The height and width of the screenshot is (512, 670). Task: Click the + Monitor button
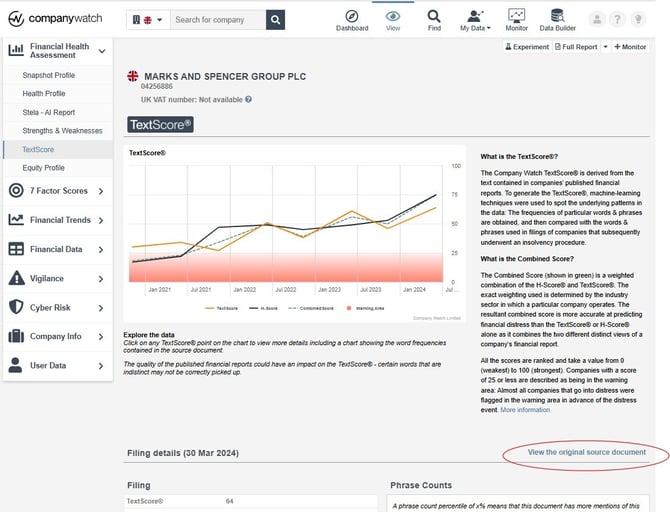[x=630, y=47]
